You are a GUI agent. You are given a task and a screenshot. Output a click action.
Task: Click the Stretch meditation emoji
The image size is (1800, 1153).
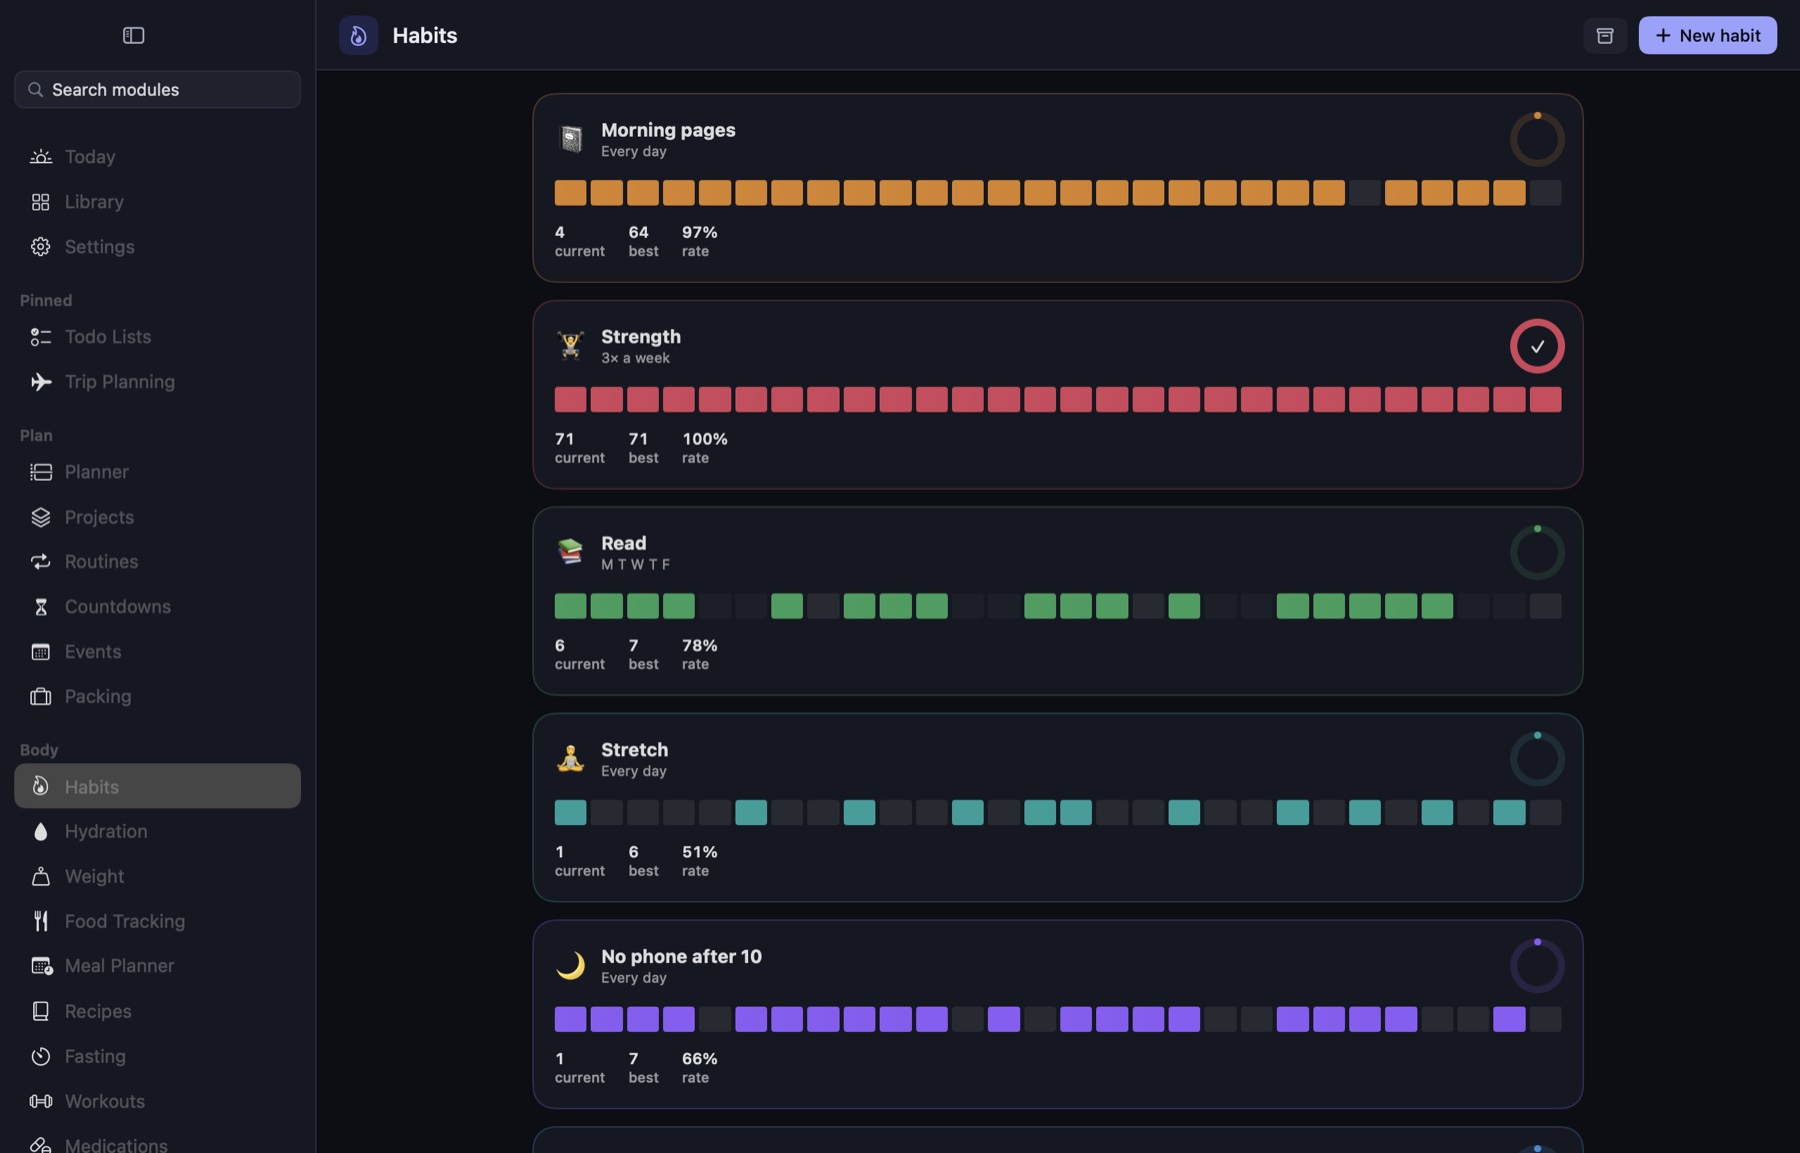click(x=570, y=759)
